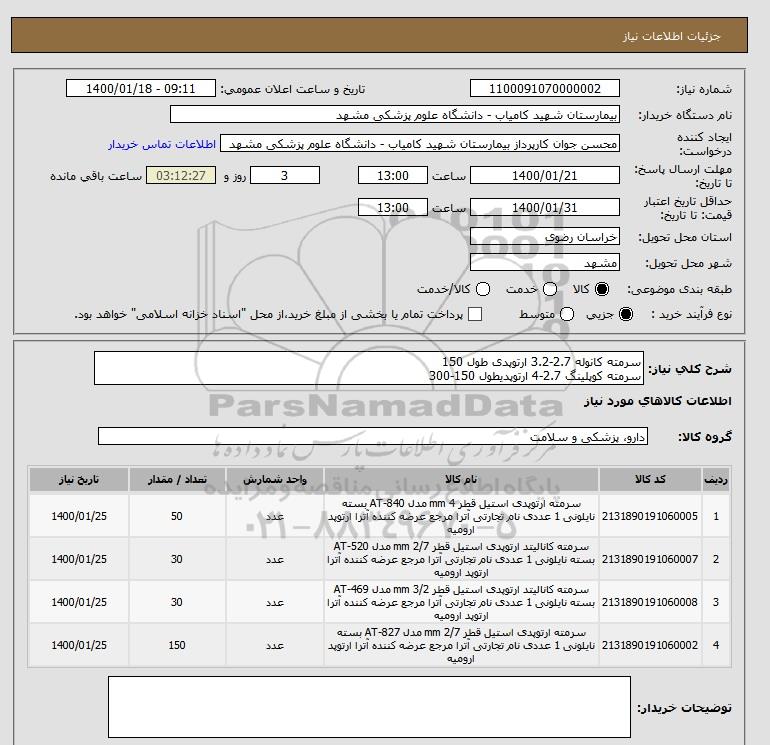Click the ردیف column header
Screen dimensions: 770x745
[716, 479]
